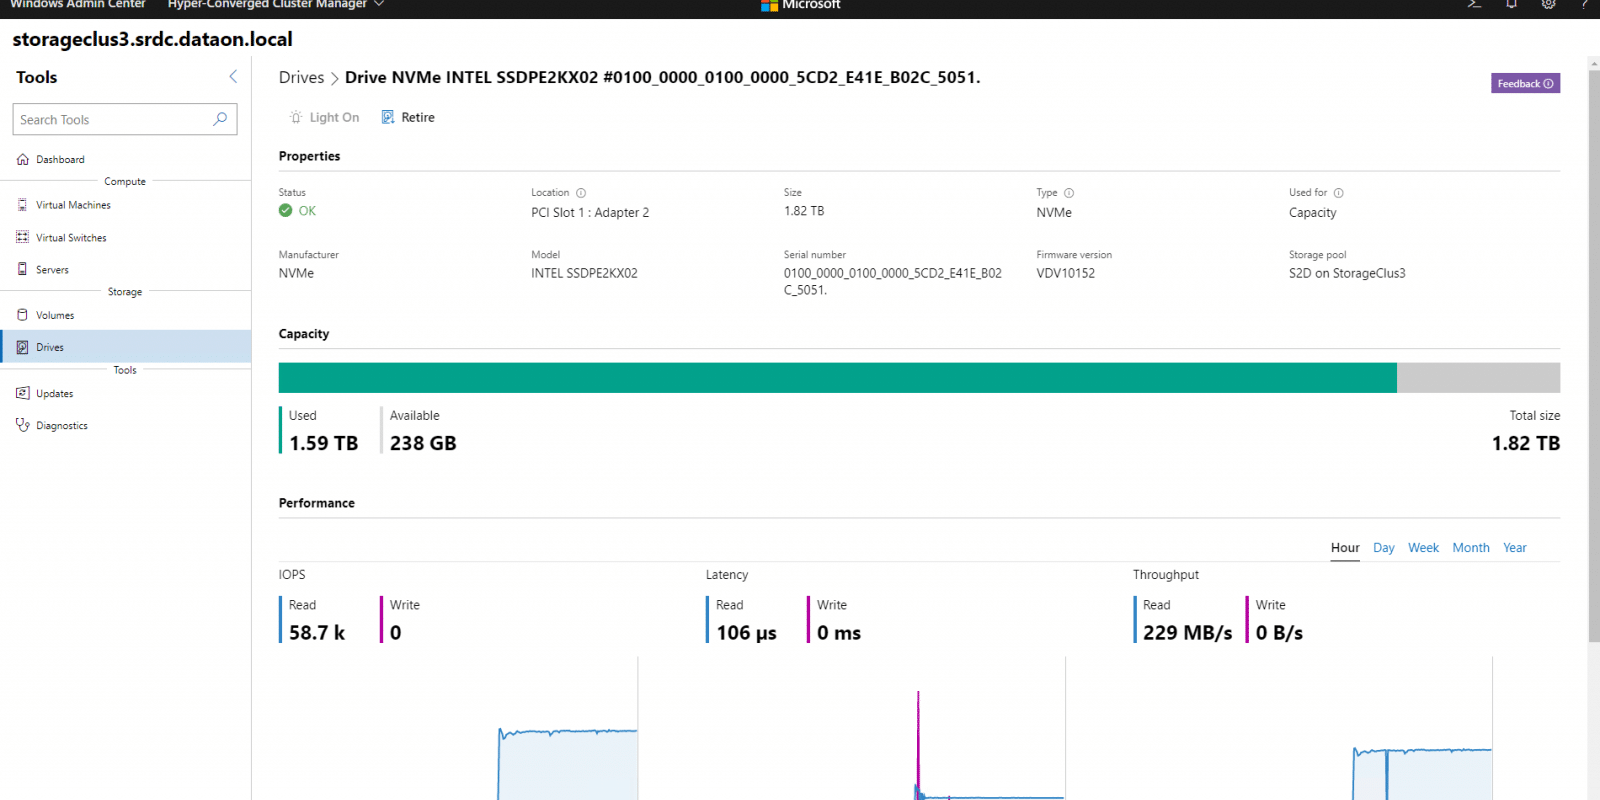Image resolution: width=1600 pixels, height=800 pixels.
Task: Click the 106 µs read latency value
Action: pos(747,633)
